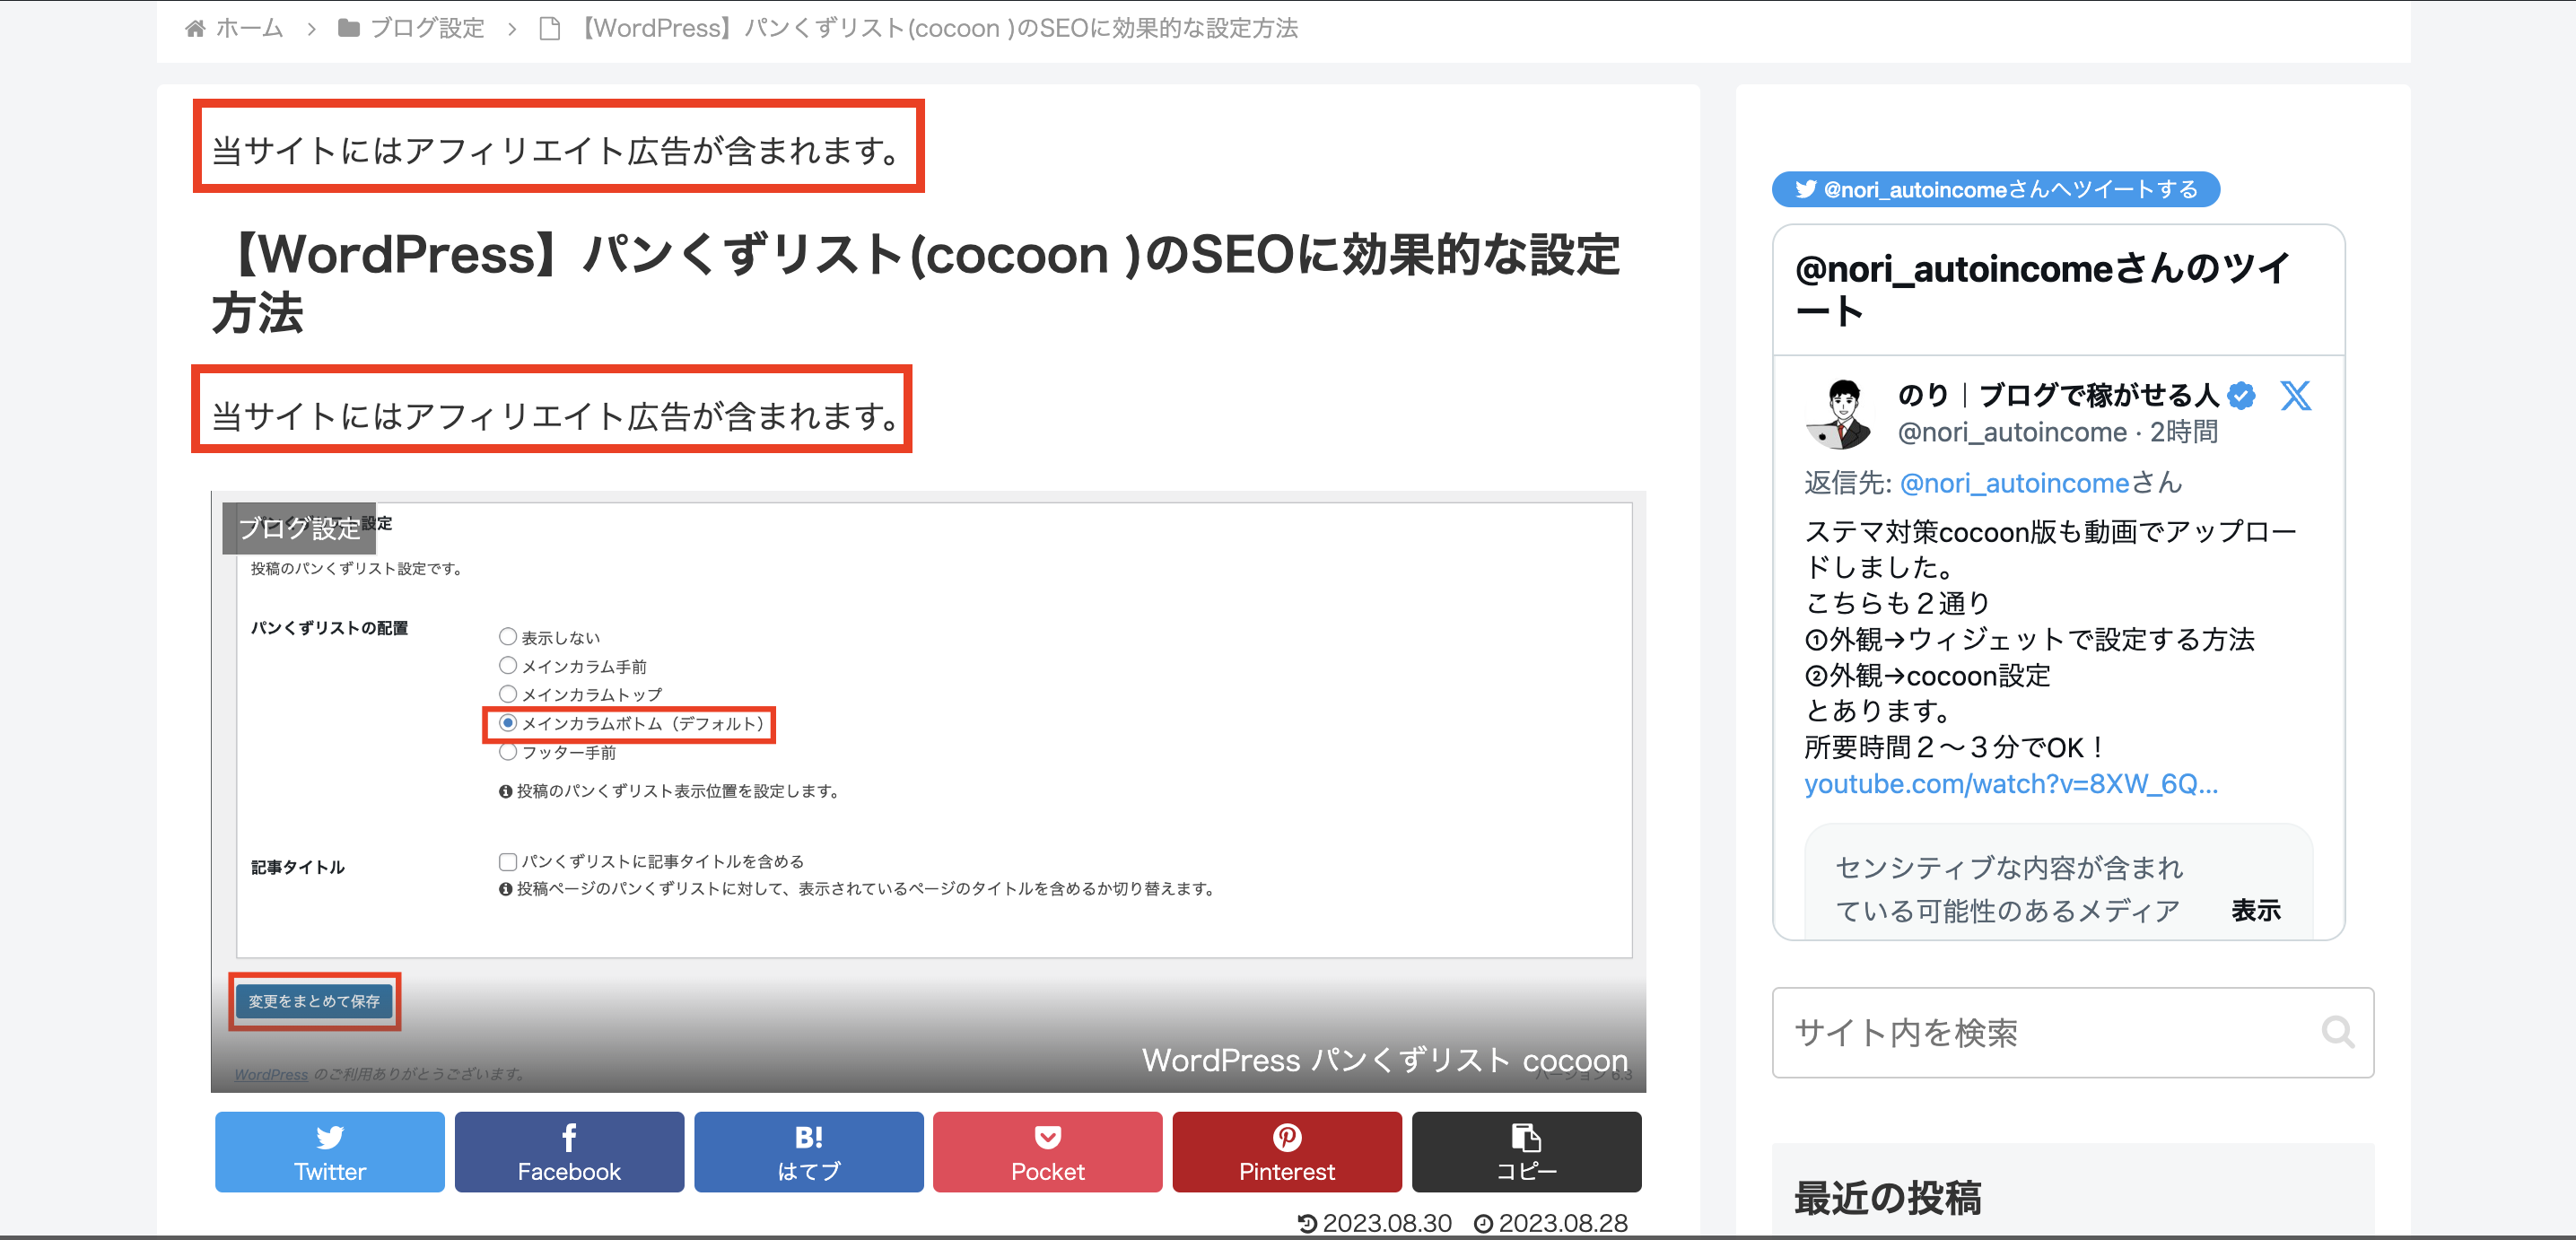Image resolution: width=2576 pixels, height=1240 pixels.
Task: Click the サイト内を検索 search field
Action: coord(2073,1032)
